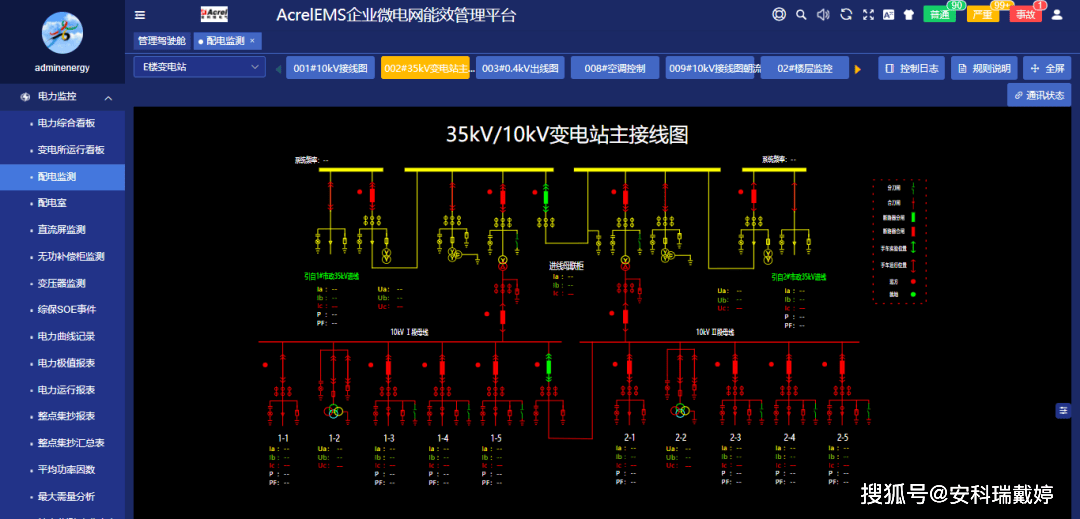Open the floating settings slider icon

1063,410
